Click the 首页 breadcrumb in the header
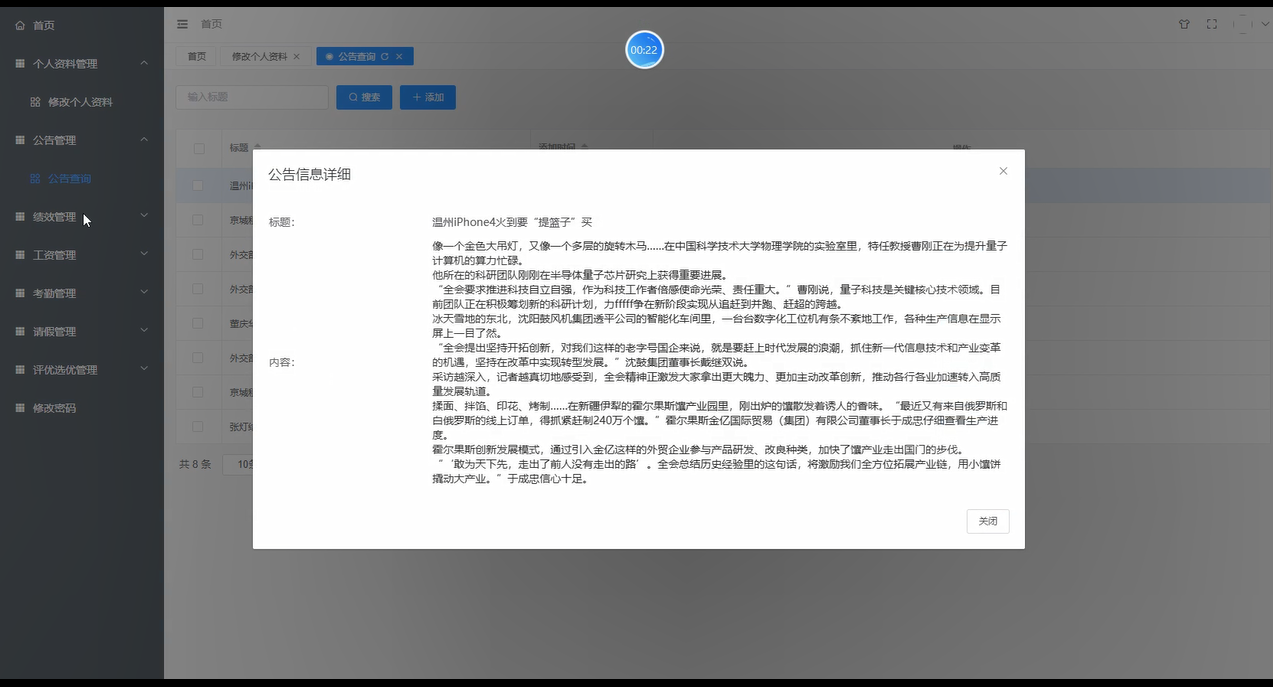This screenshot has width=1273, height=687. point(212,24)
